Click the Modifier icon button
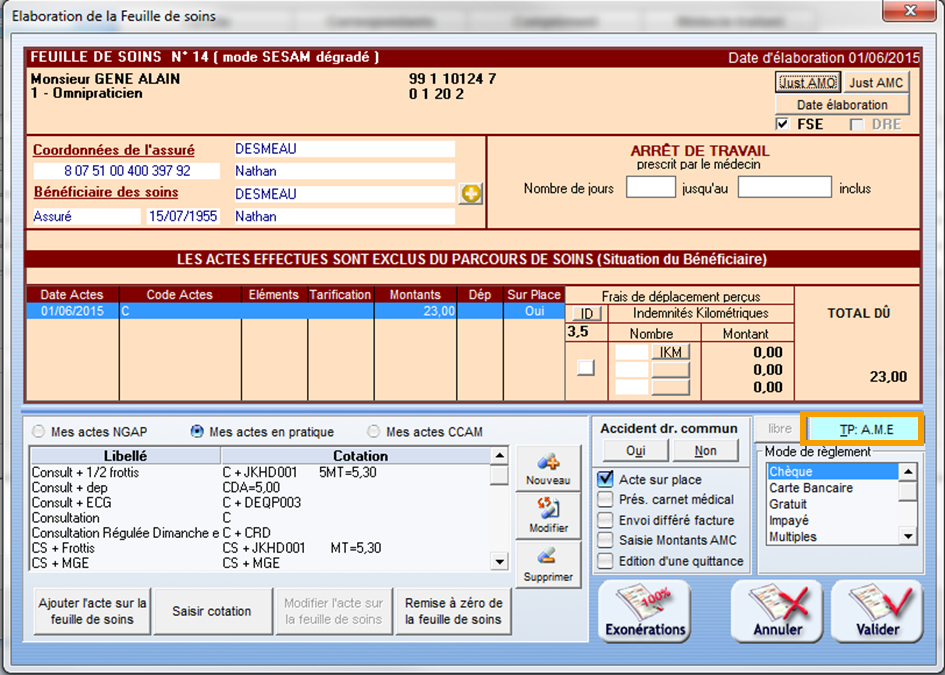 tap(547, 516)
